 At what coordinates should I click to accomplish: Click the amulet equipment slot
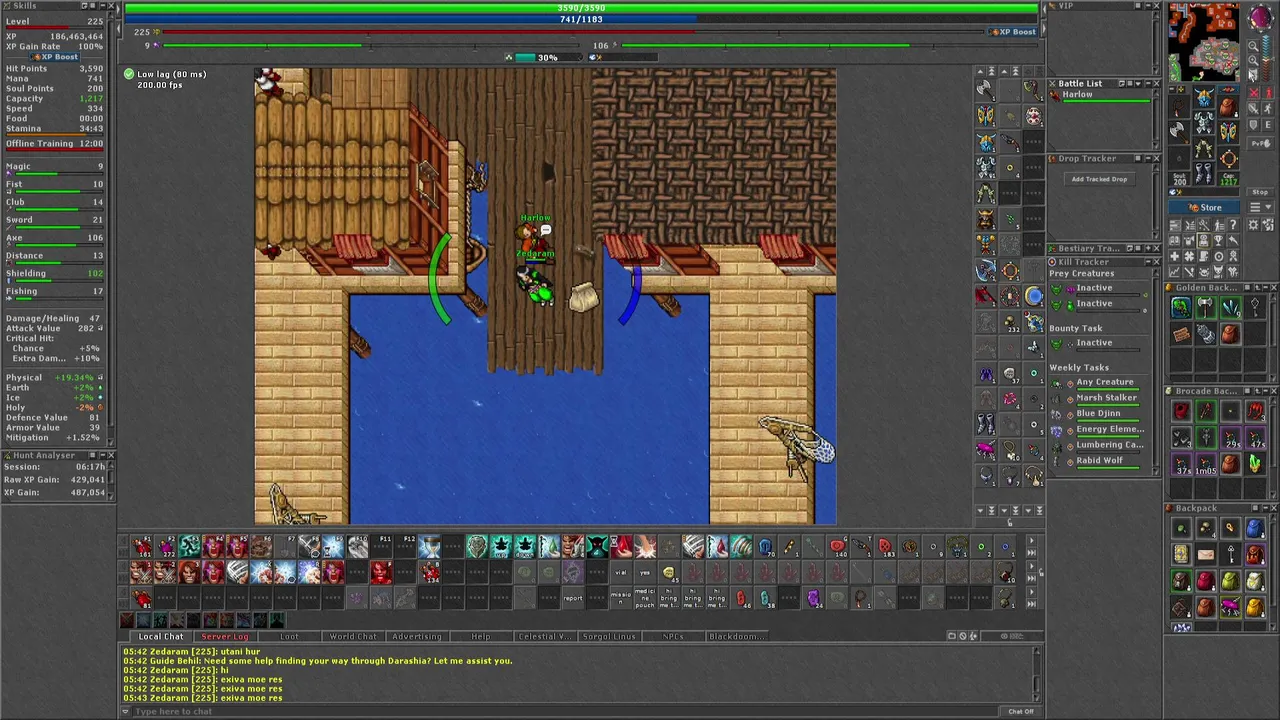click(x=1179, y=108)
